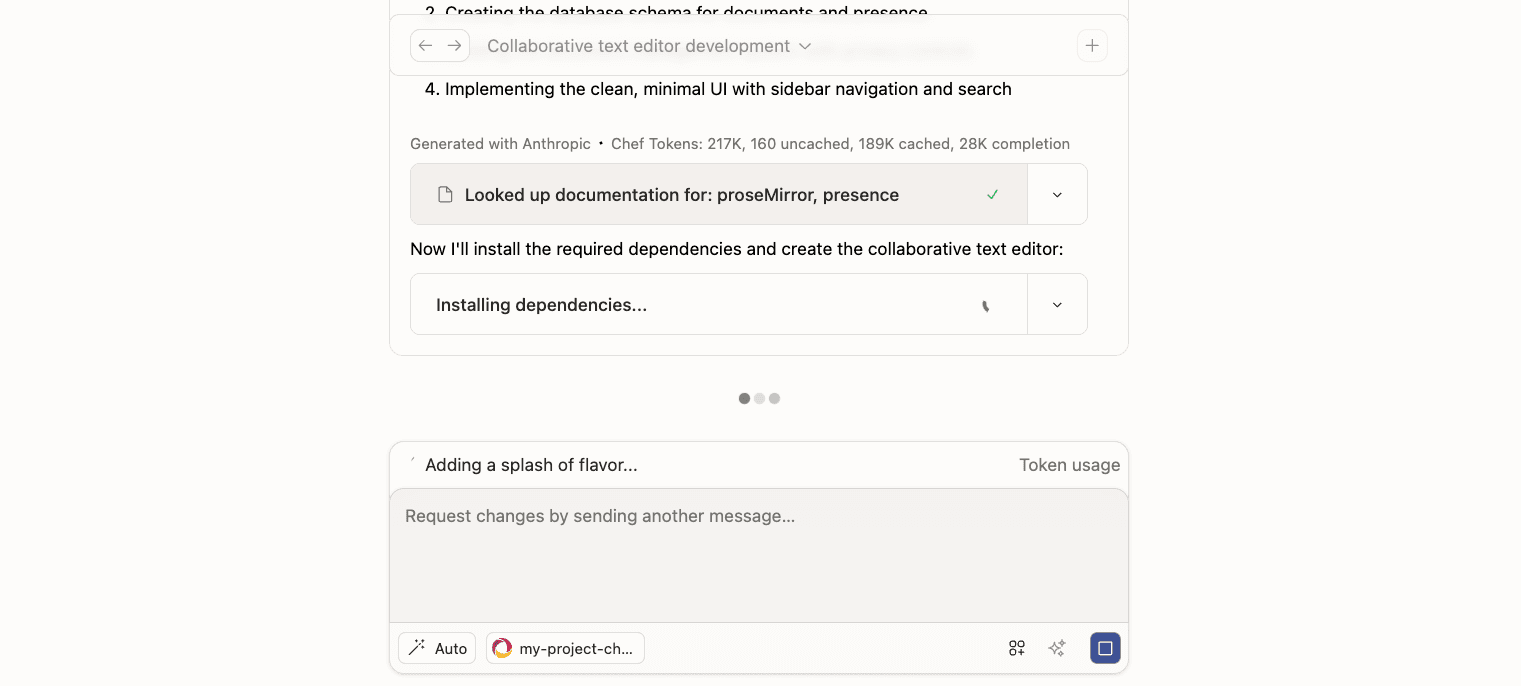This screenshot has width=1521, height=686.
Task: Click the back arrow in chat header
Action: pos(426,46)
